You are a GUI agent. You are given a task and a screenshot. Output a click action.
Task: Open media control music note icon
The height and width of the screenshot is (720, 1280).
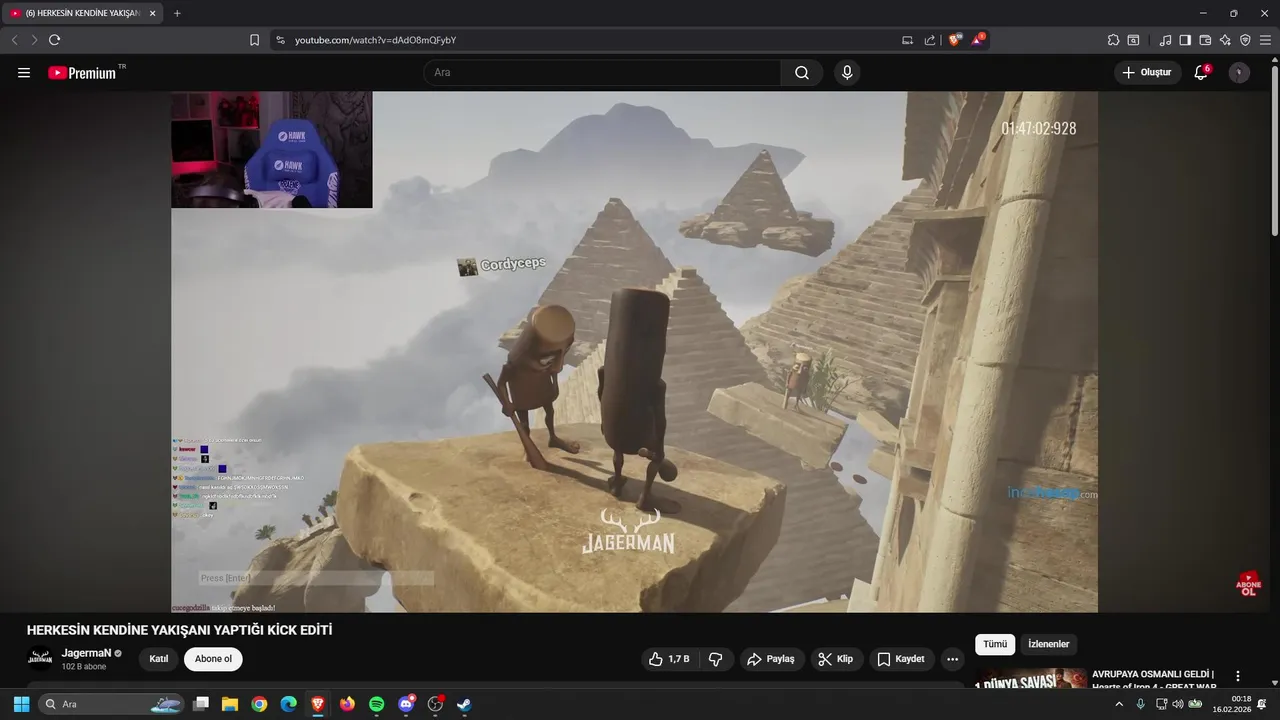[1165, 40]
